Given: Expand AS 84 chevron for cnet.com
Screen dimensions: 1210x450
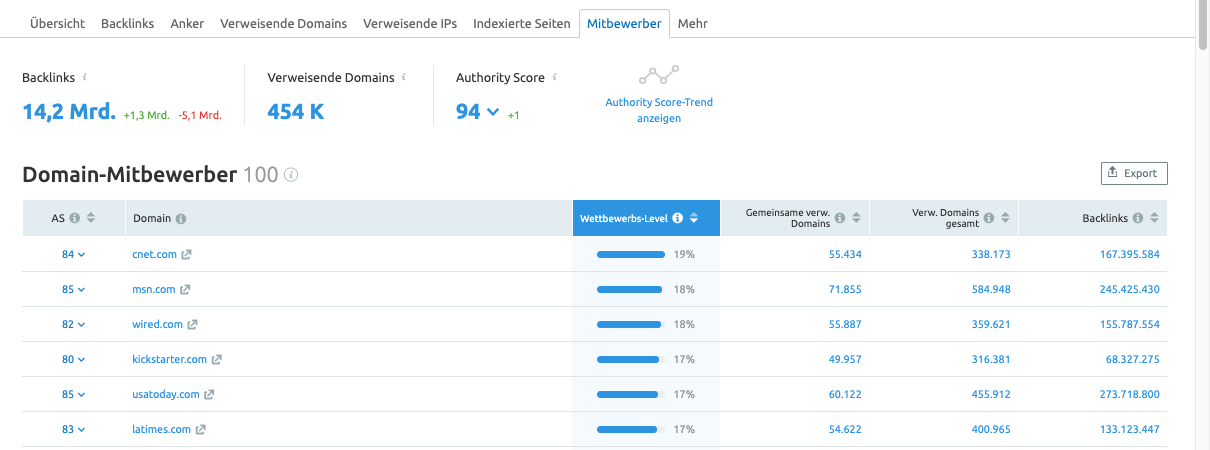Looking at the screenshot, I should [81, 255].
